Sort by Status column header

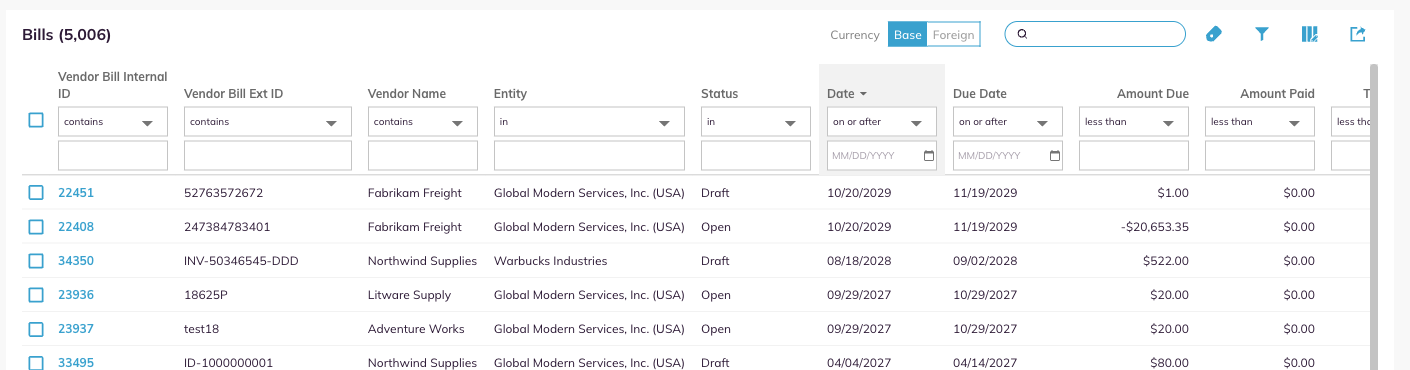click(x=719, y=94)
